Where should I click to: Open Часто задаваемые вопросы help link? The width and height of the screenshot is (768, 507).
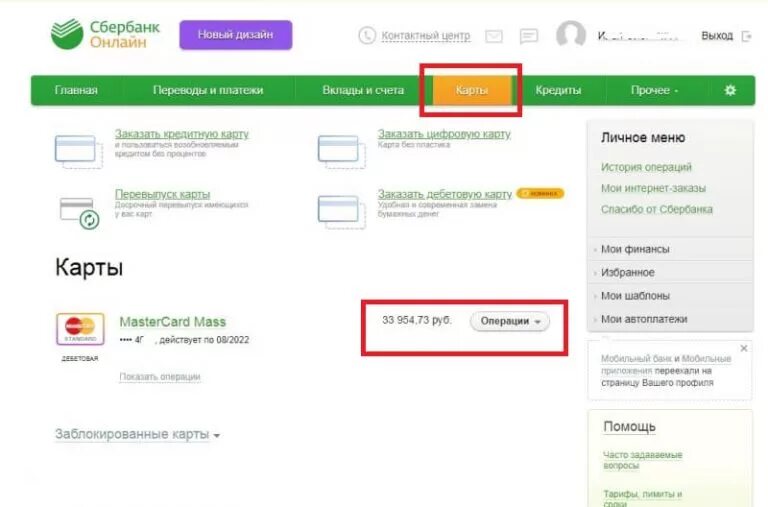pos(642,460)
